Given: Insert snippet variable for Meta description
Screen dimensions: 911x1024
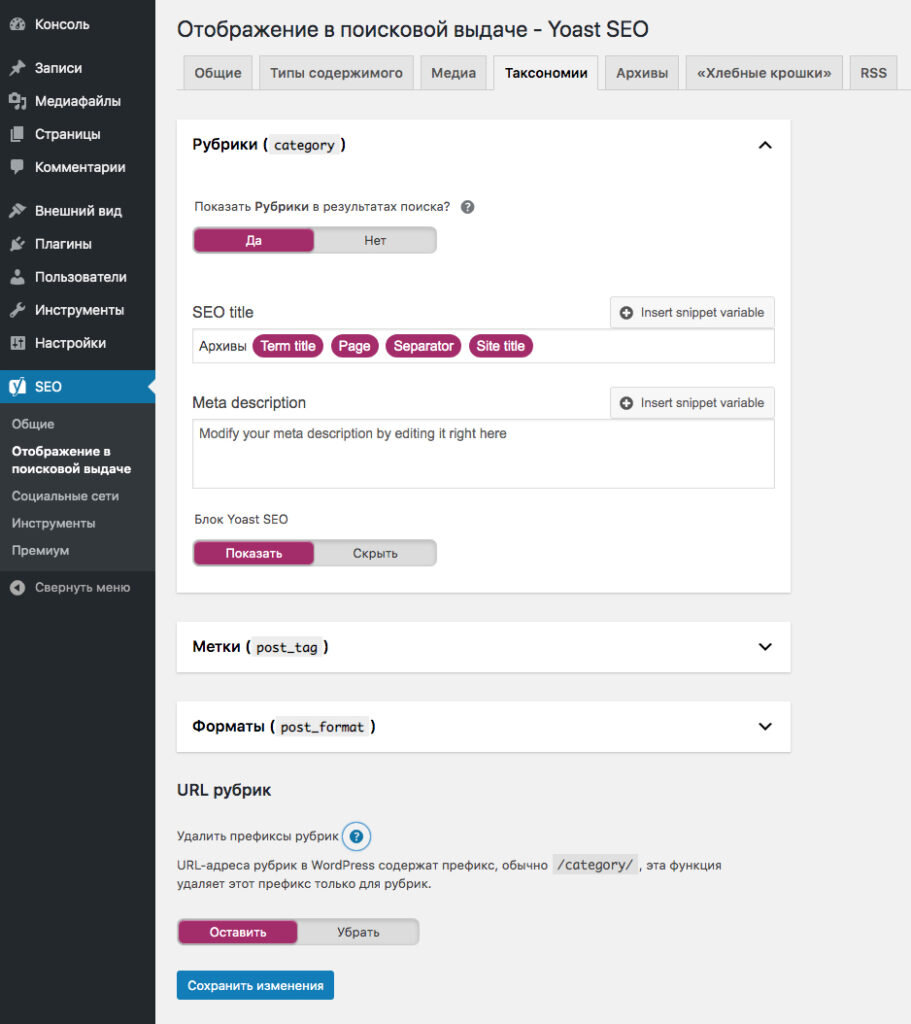Looking at the screenshot, I should 692,403.
